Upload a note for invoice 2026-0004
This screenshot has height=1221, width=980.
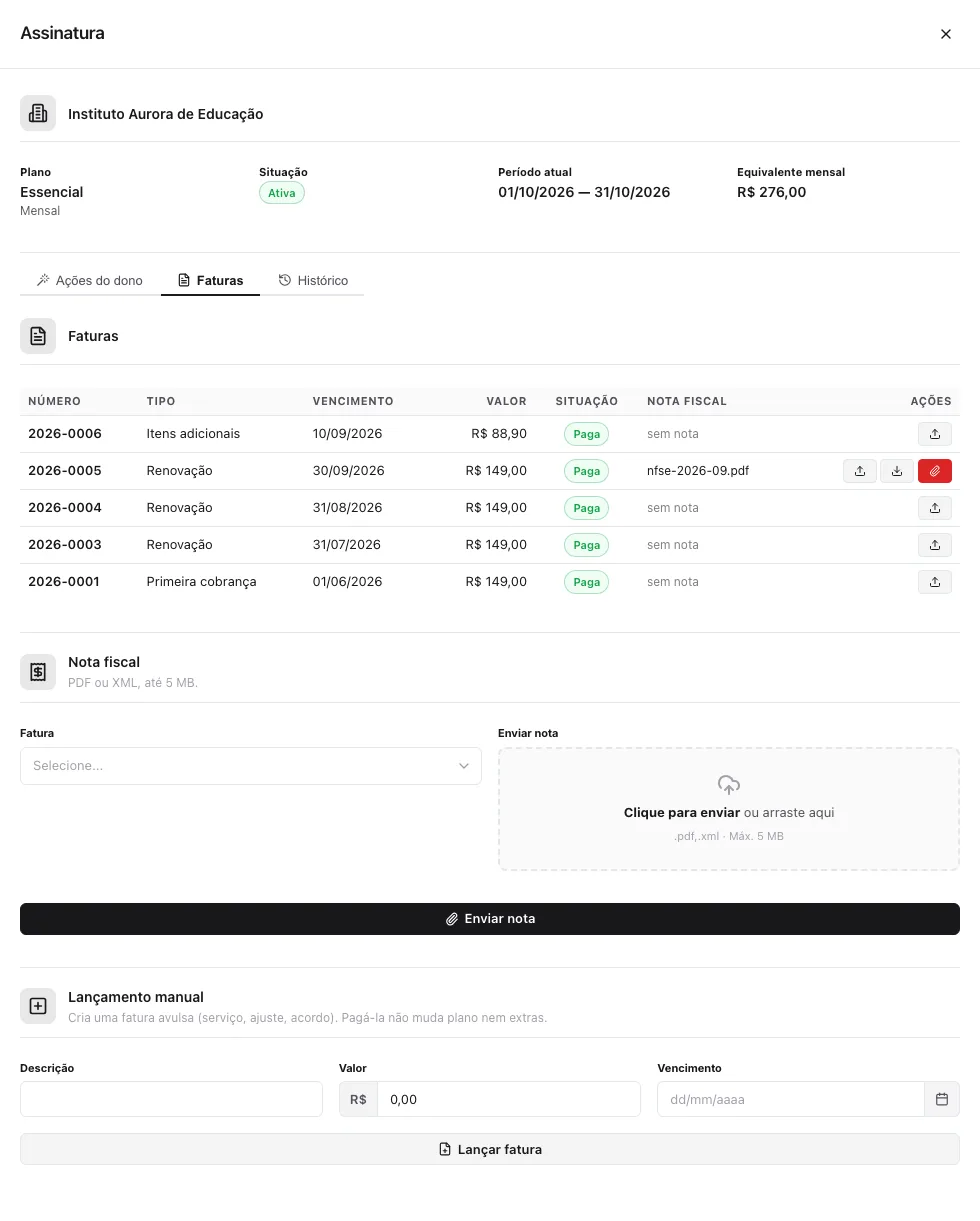[x=935, y=508]
